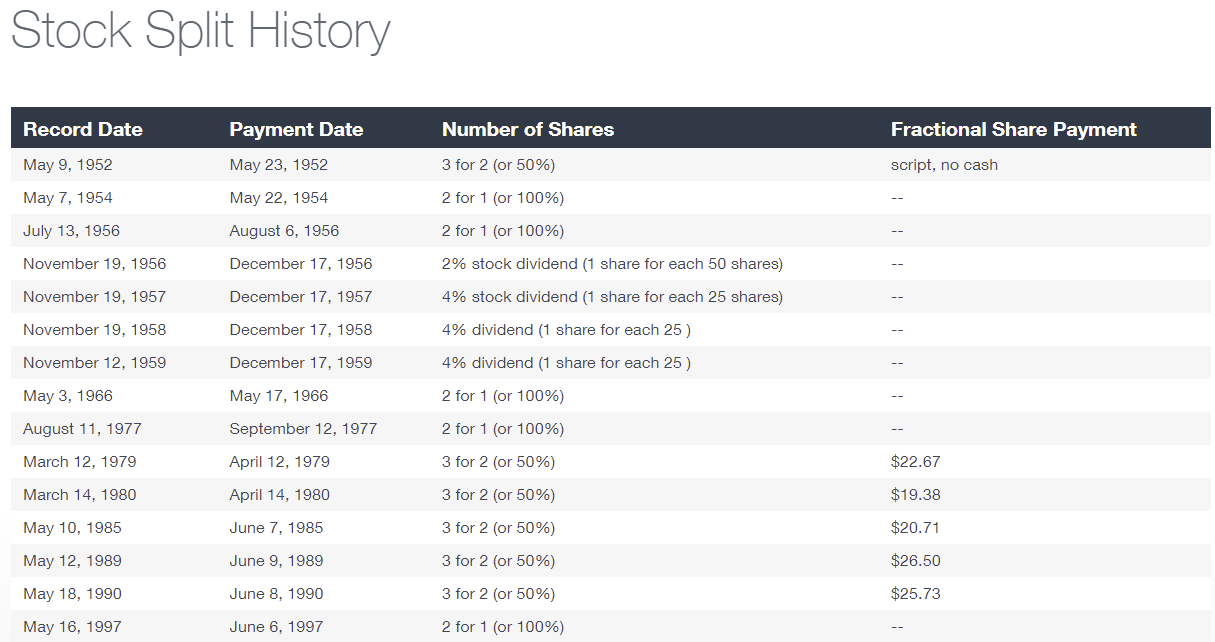Image resolution: width=1215 pixels, height=642 pixels.
Task: Click the Fractional Share Payment header
Action: point(1014,129)
